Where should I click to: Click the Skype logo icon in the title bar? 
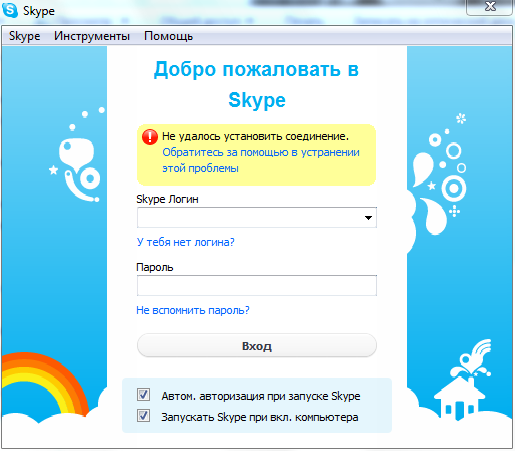point(10,10)
